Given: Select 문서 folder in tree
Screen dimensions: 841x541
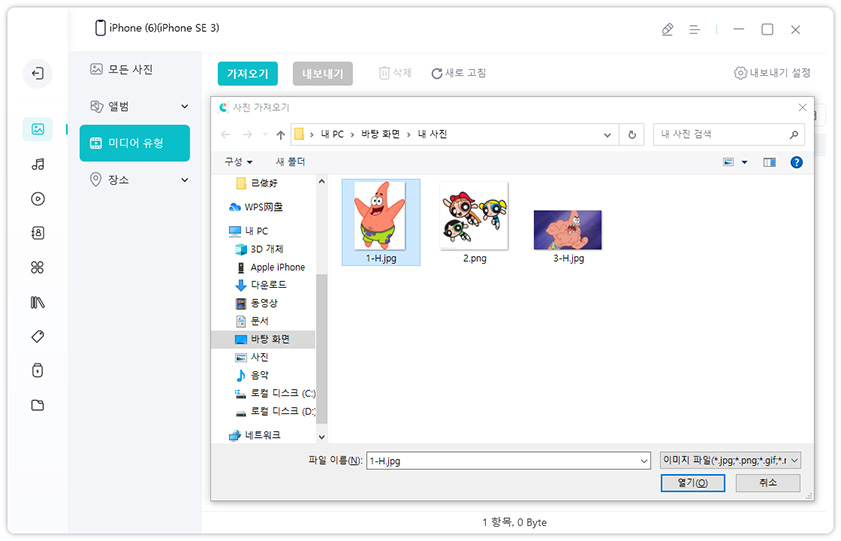Looking at the screenshot, I should pyautogui.click(x=252, y=321).
